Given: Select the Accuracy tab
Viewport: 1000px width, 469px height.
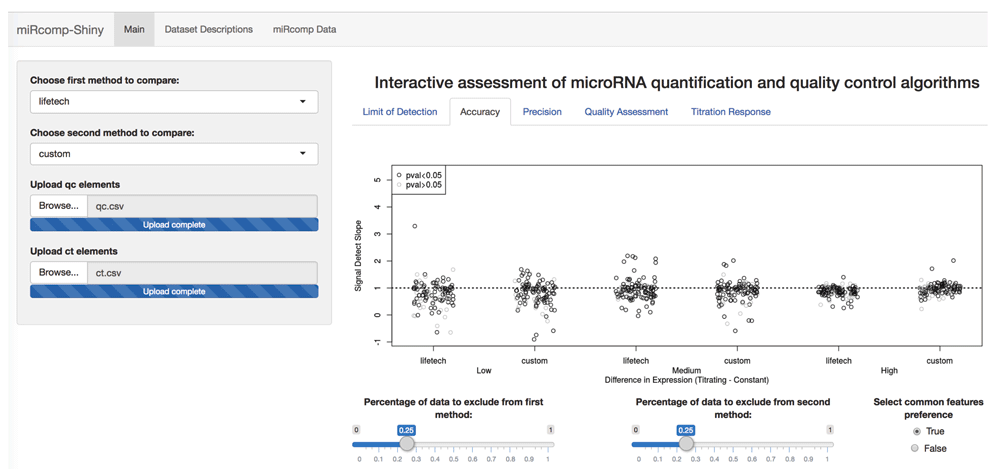Looking at the screenshot, I should coord(480,112).
